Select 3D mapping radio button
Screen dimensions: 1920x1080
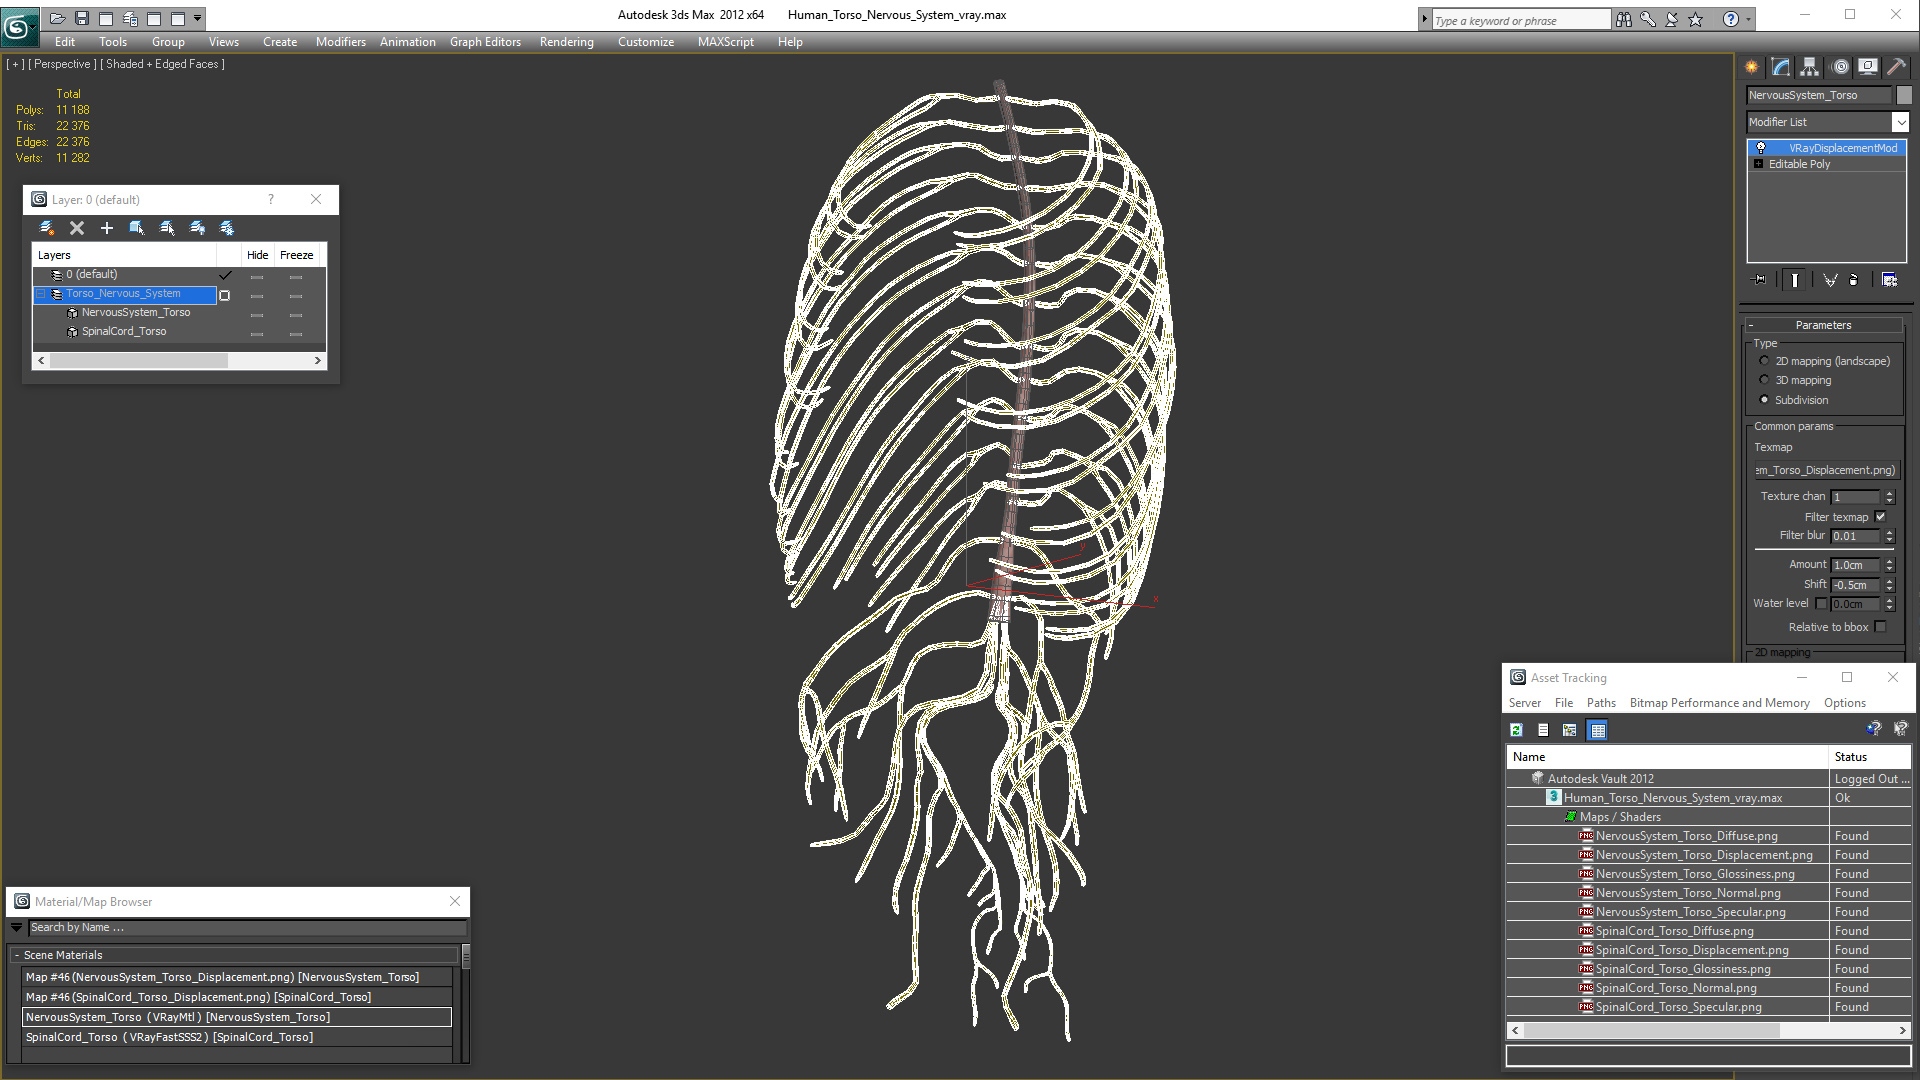(x=1764, y=380)
